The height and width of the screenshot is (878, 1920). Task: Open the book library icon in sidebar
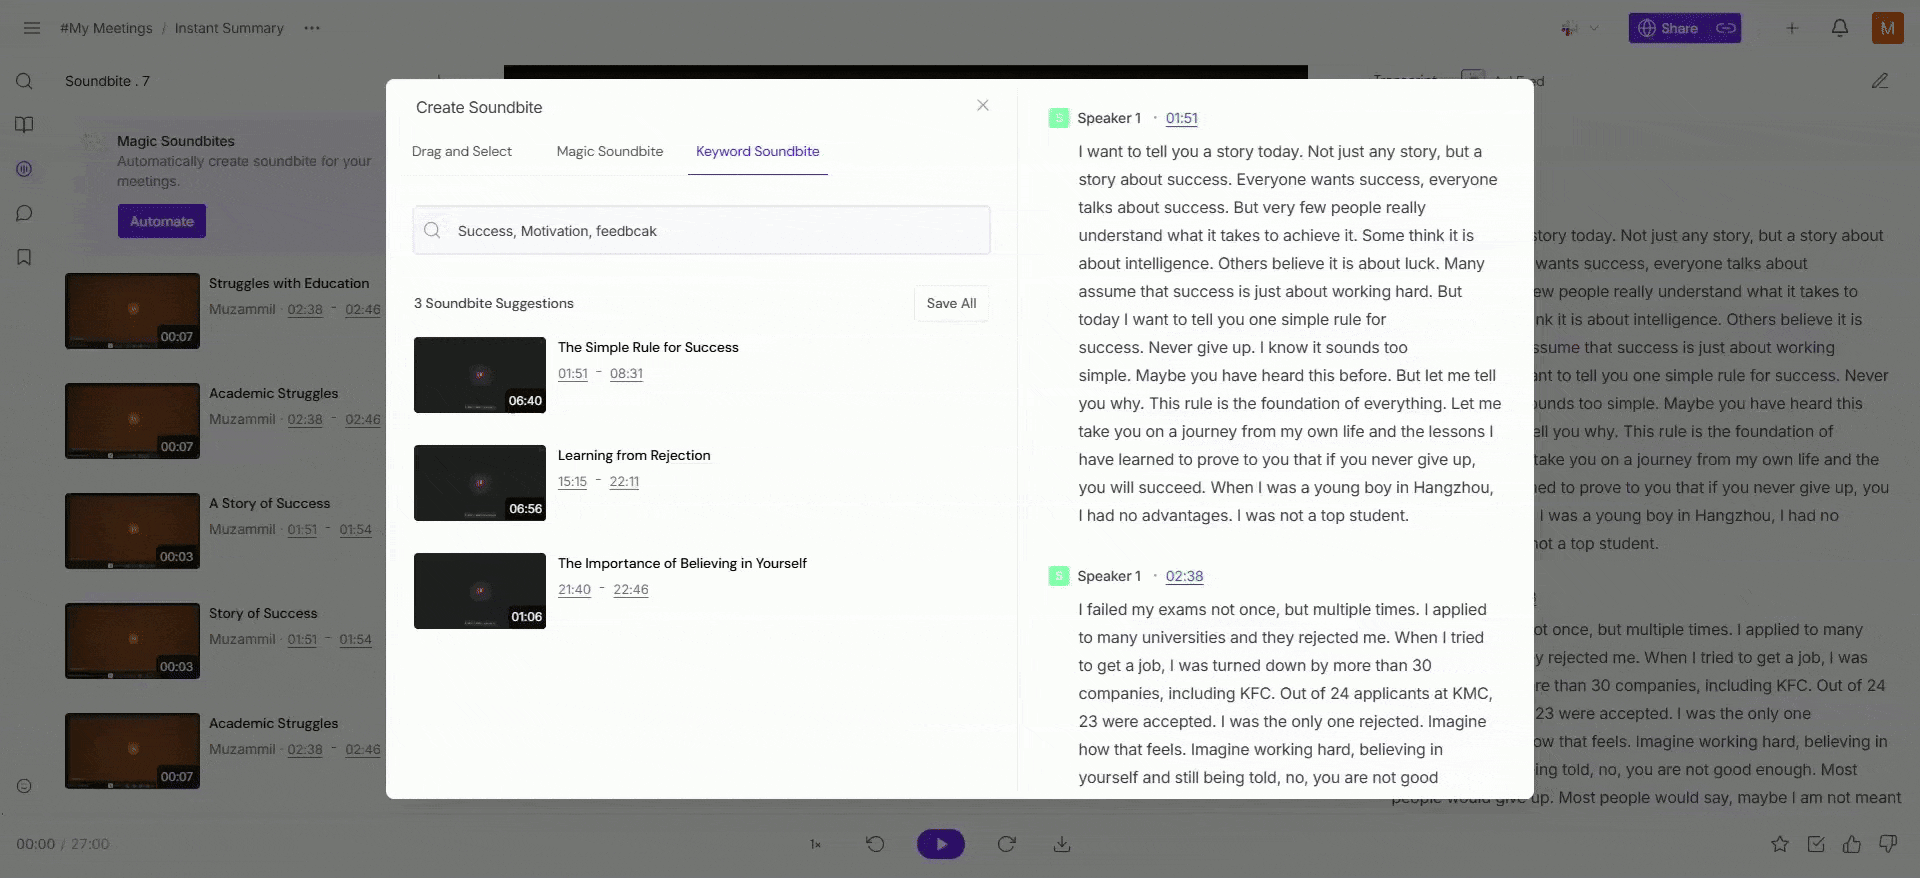(25, 125)
